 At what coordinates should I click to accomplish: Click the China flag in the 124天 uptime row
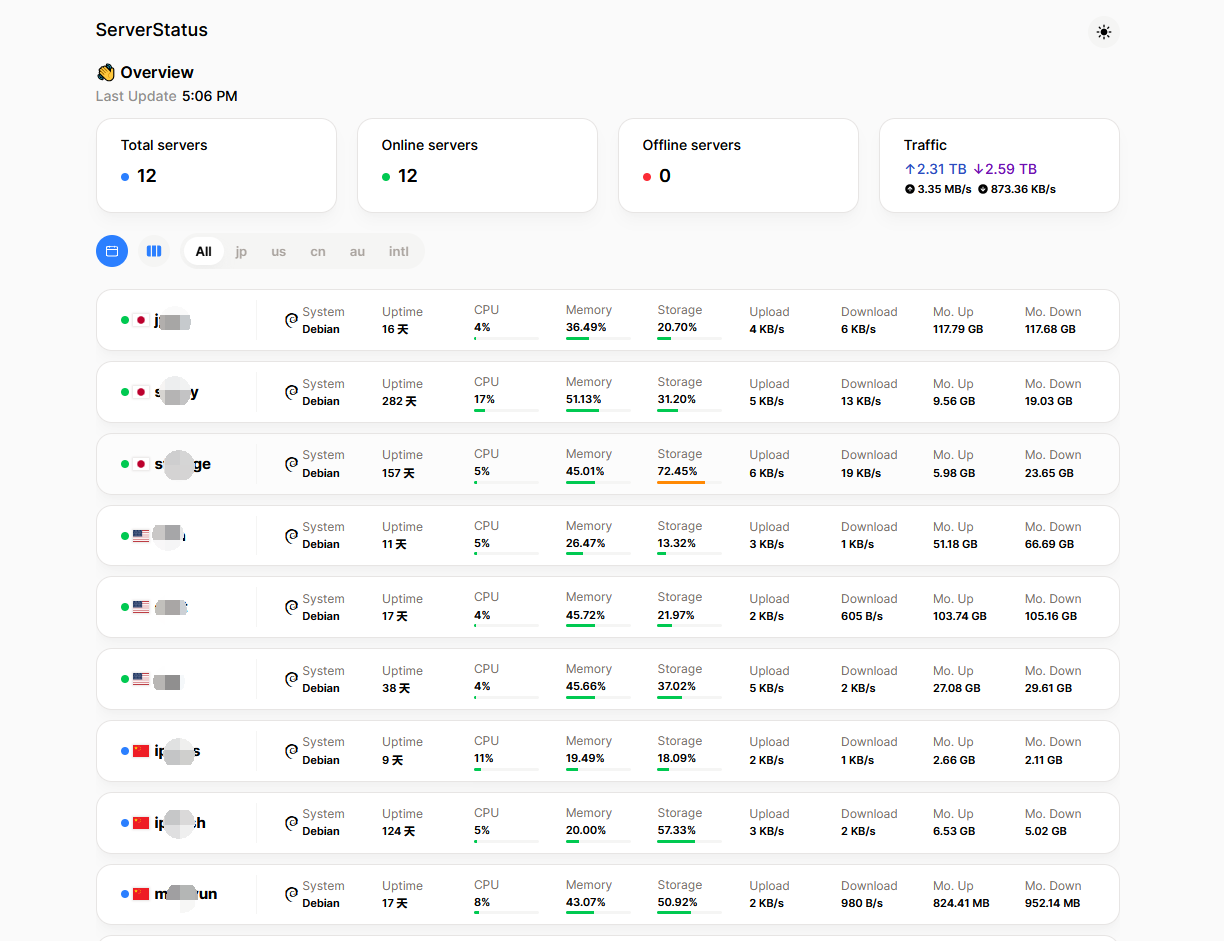tap(141, 823)
